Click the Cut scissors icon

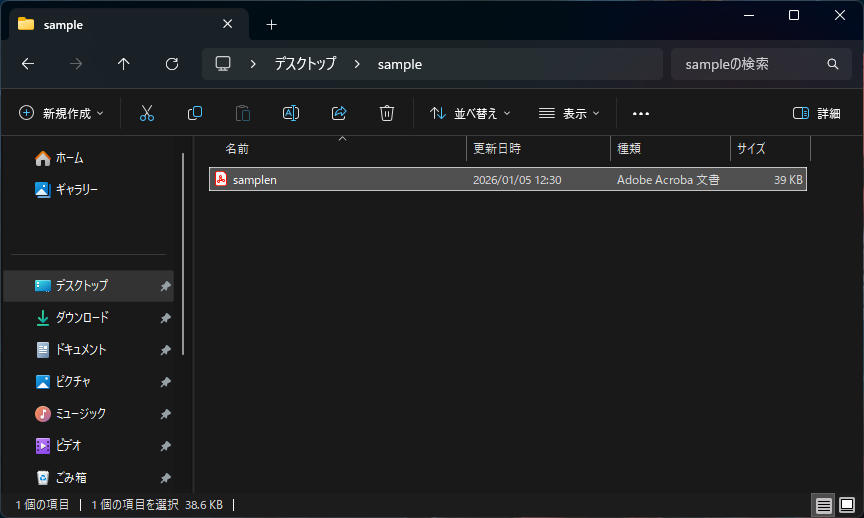tap(147, 113)
